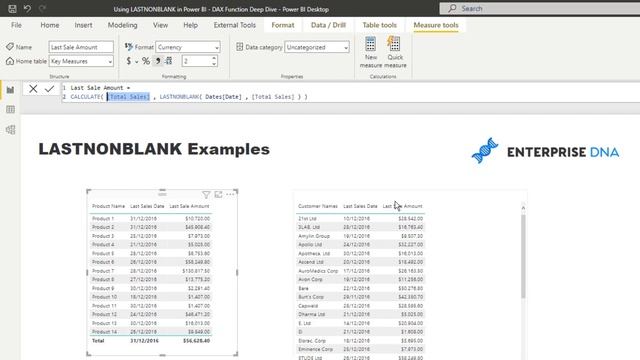Viewport: 640px width, 360px height.
Task: Undo the last action
Action: point(27,9)
